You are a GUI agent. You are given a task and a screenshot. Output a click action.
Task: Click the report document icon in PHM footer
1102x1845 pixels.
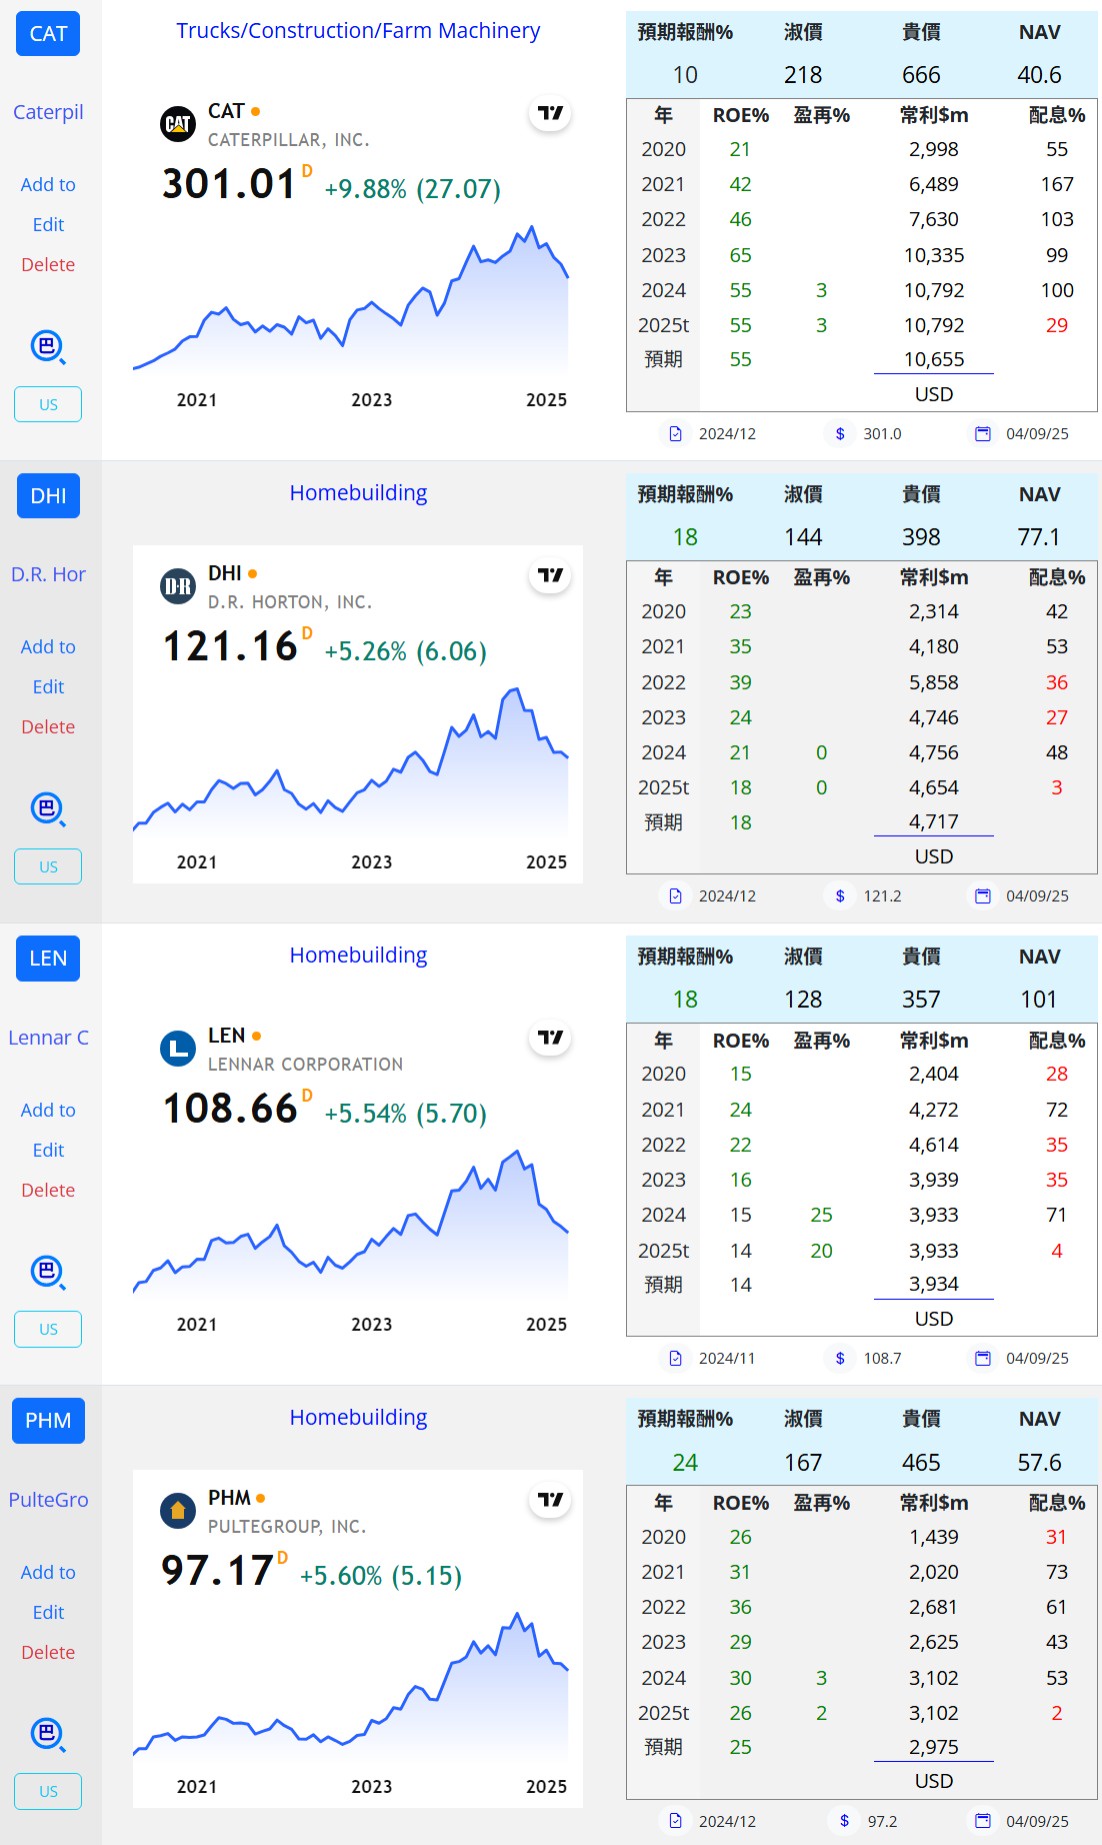point(676,1821)
